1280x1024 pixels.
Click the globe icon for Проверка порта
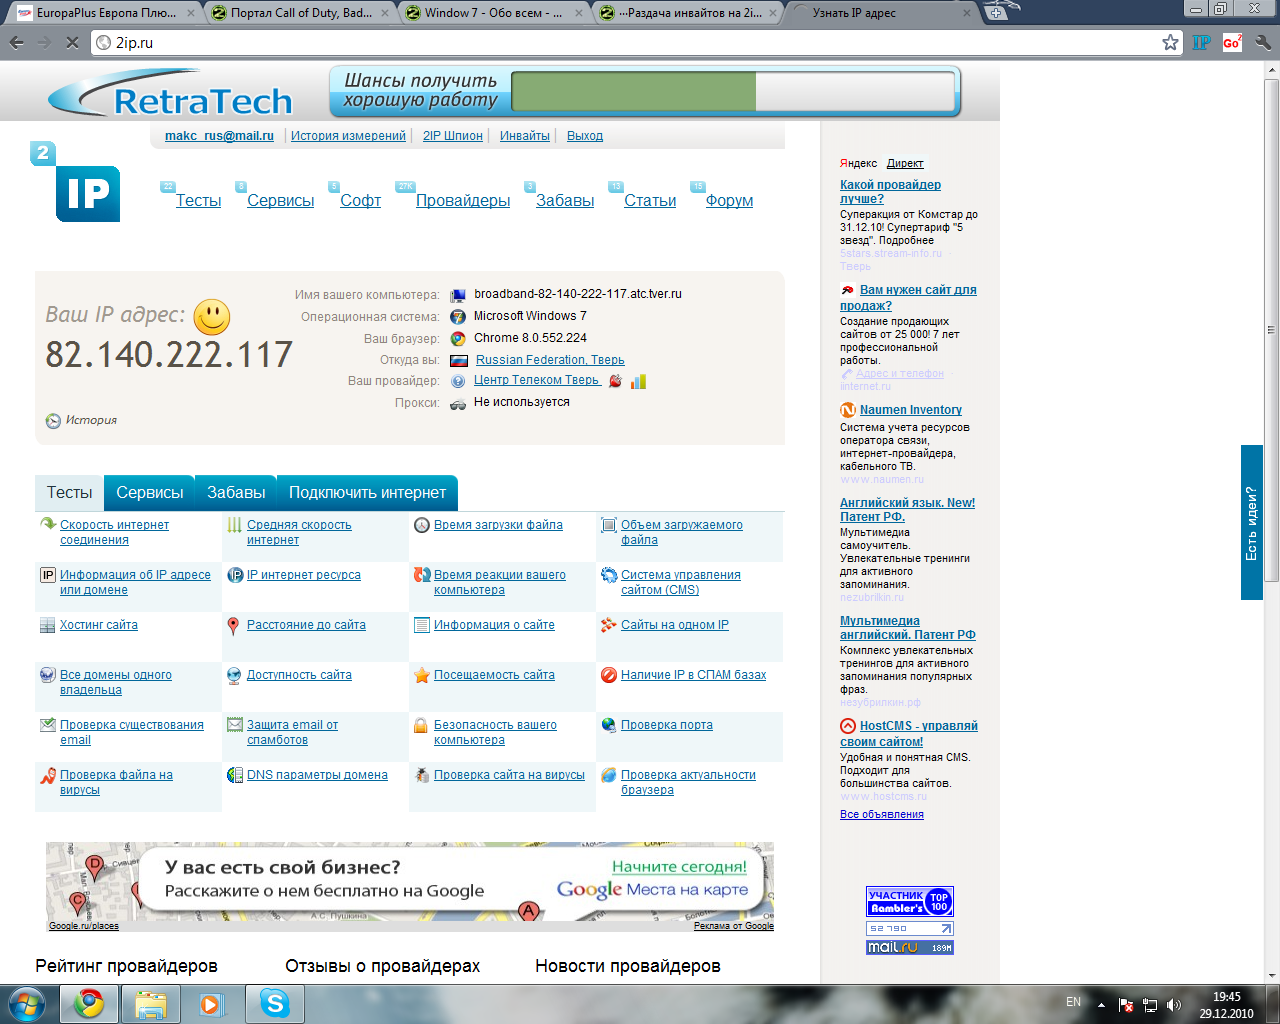pyautogui.click(x=608, y=725)
